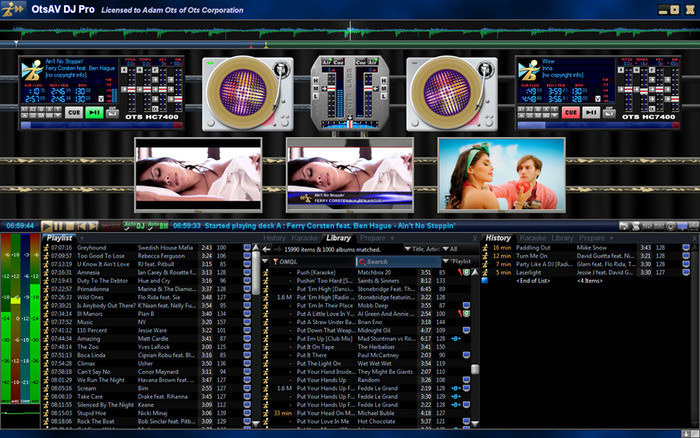Select Put It There by Paul McCartney
The height and width of the screenshot is (438, 700).
pyautogui.click(x=366, y=355)
